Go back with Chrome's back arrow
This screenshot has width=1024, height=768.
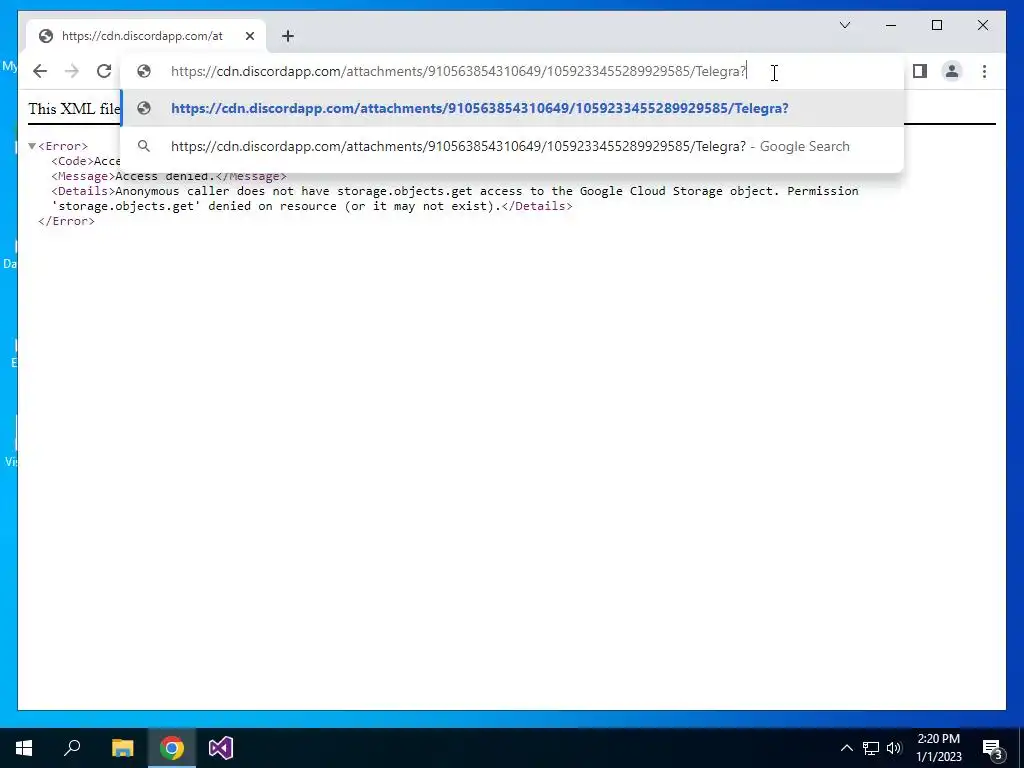pyautogui.click(x=40, y=71)
